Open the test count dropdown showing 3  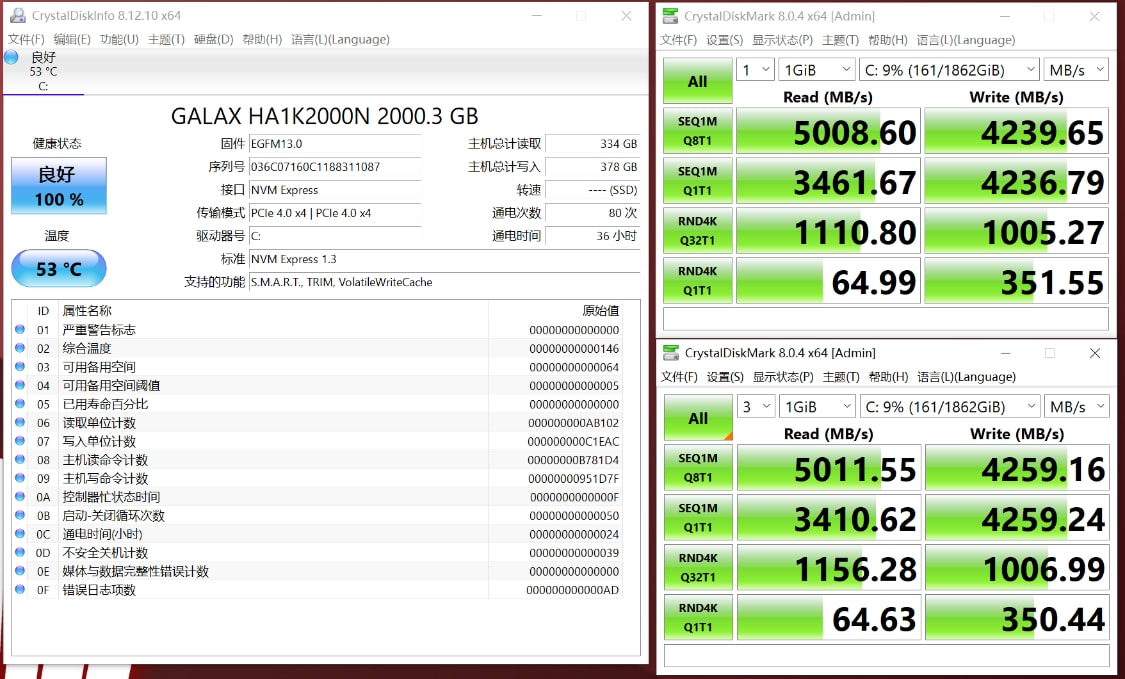(756, 406)
